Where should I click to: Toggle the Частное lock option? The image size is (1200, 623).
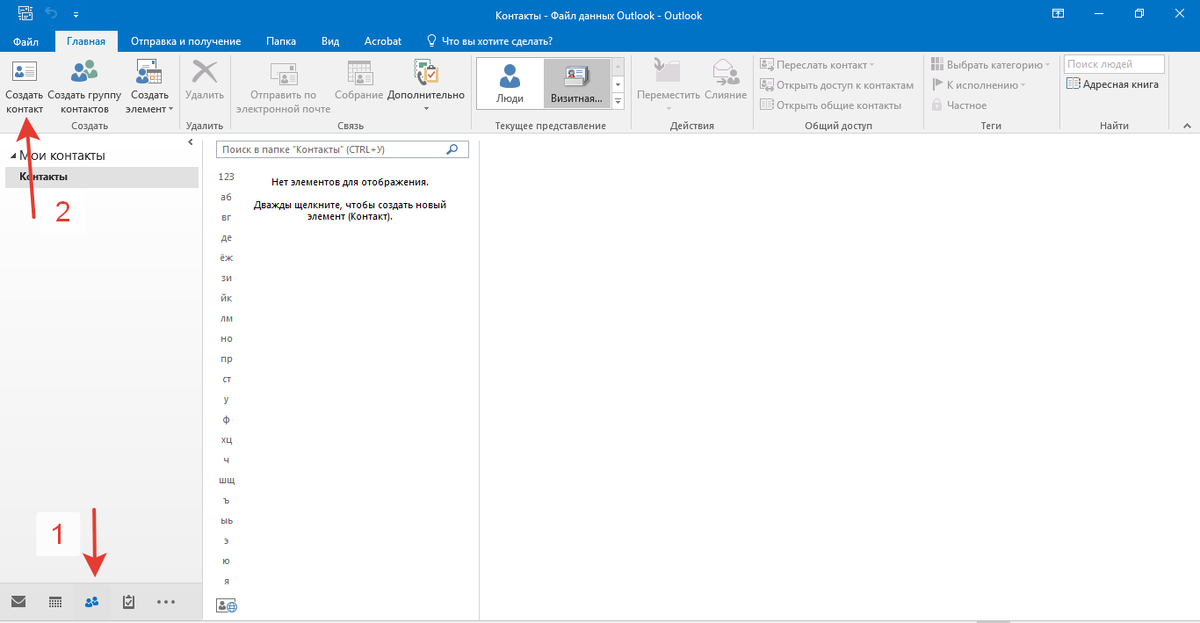(x=959, y=105)
